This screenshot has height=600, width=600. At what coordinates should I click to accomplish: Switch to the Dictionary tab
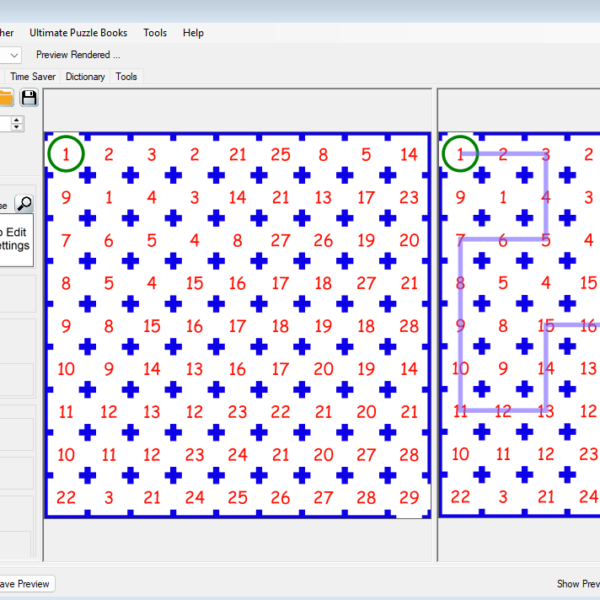[85, 76]
